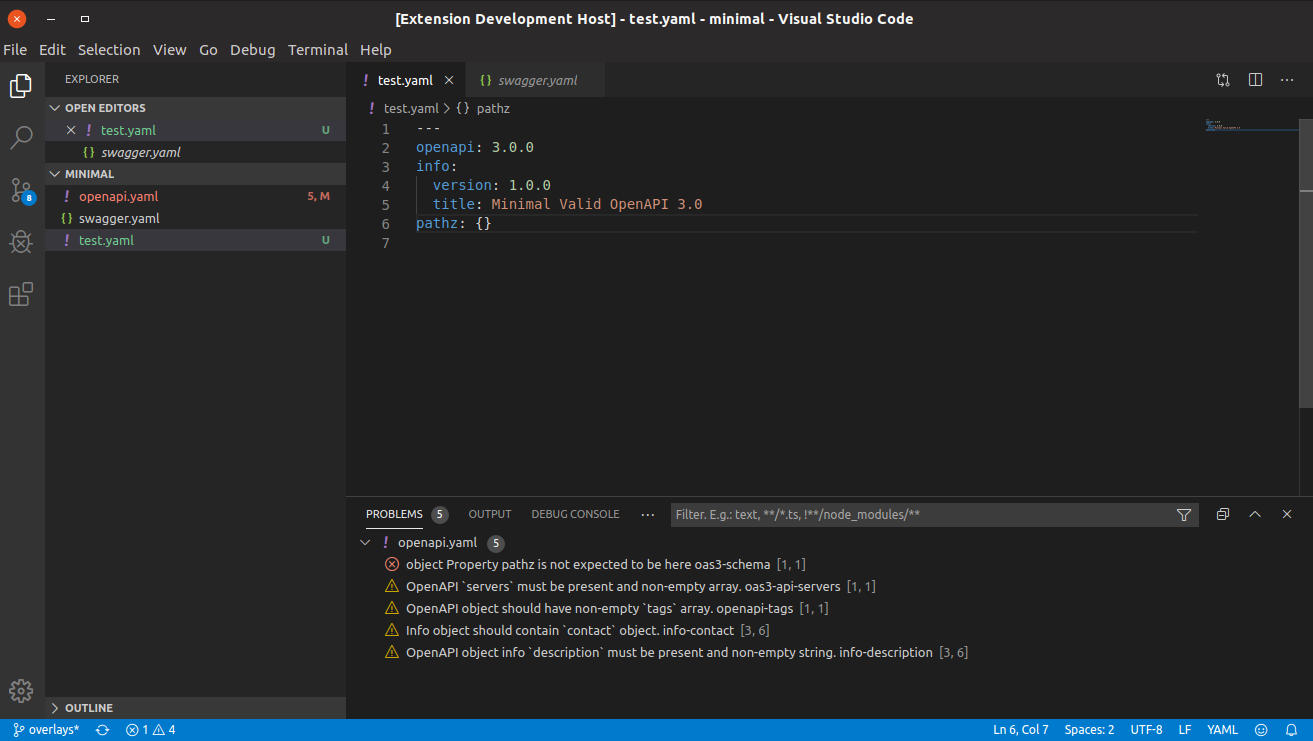Click line 5 title text in editor
Image resolution: width=1313 pixels, height=741 pixels.
click(x=567, y=204)
